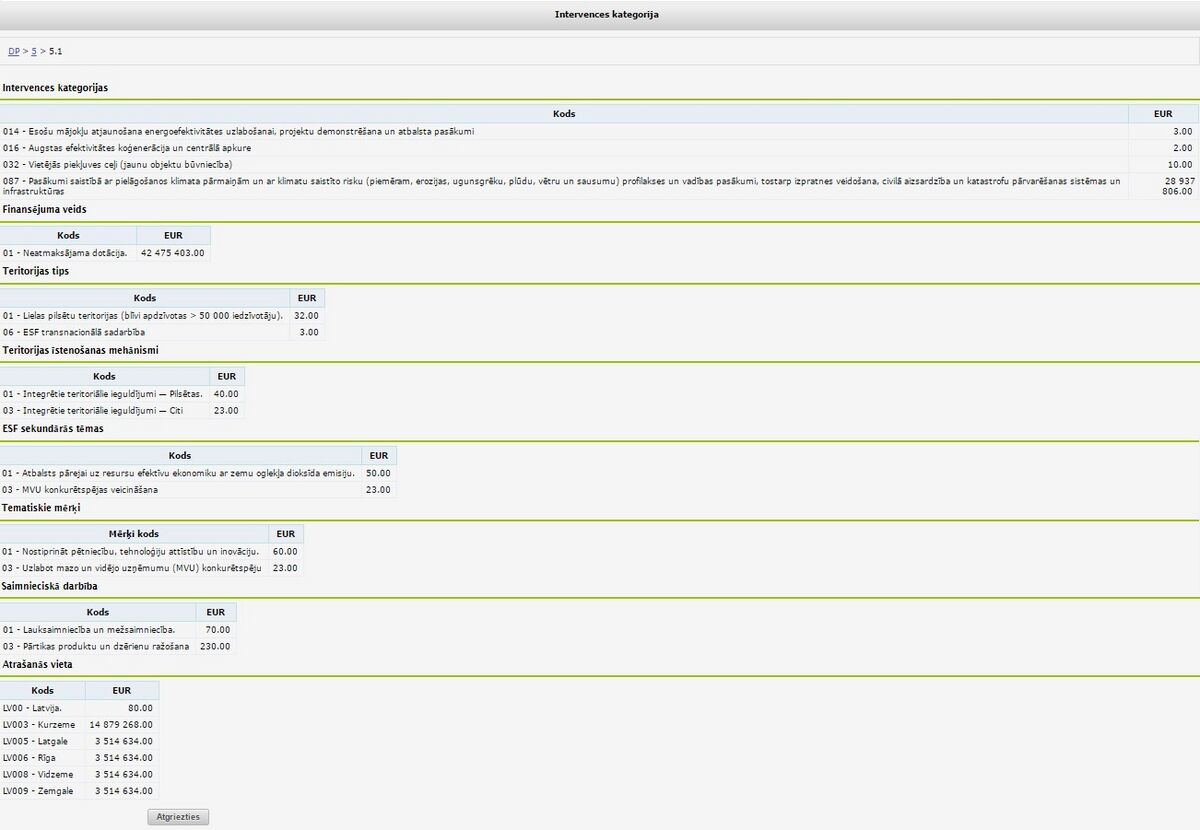Image resolution: width=1200 pixels, height=830 pixels.
Task: Click the LV003 - Kurzeme location row
Action: click(x=79, y=724)
